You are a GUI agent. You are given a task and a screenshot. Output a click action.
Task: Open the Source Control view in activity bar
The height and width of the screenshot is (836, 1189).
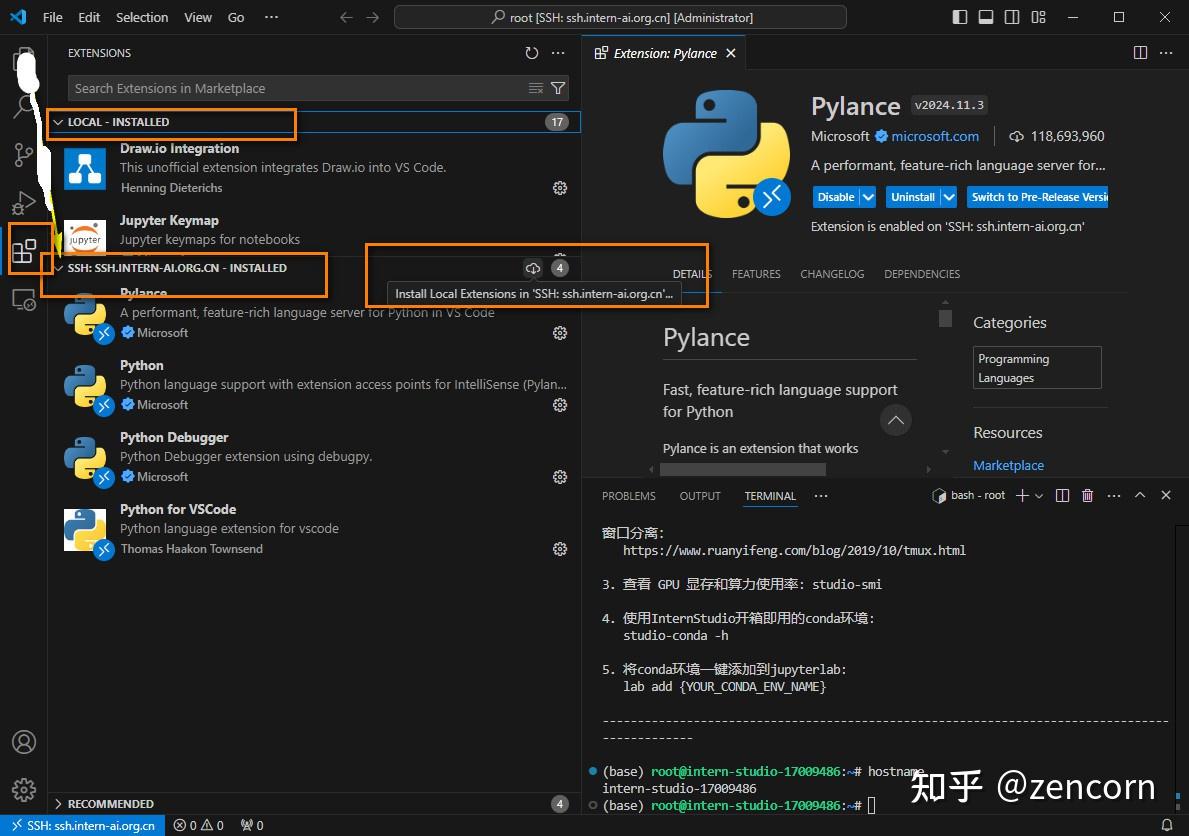point(24,155)
